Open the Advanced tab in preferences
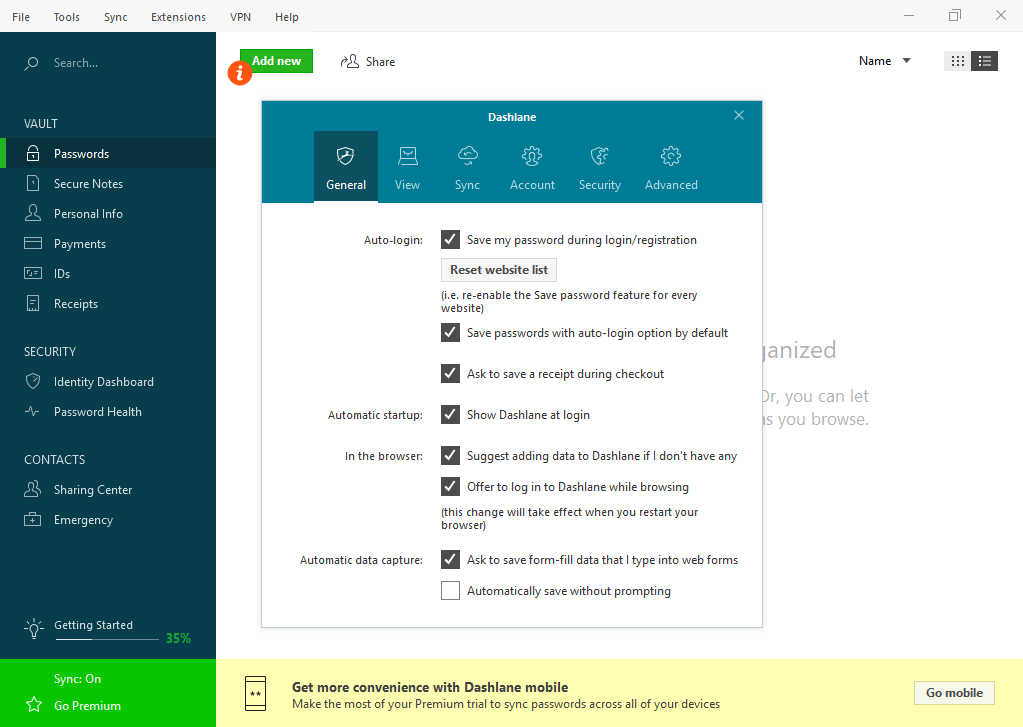The image size is (1023, 727). [671, 167]
